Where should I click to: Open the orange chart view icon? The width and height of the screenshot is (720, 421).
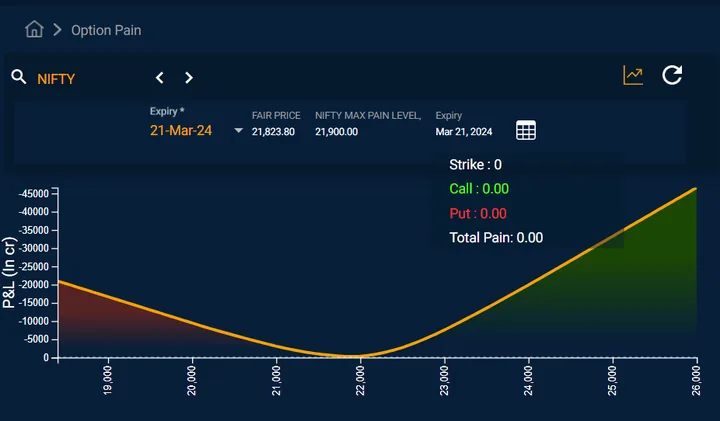point(633,75)
